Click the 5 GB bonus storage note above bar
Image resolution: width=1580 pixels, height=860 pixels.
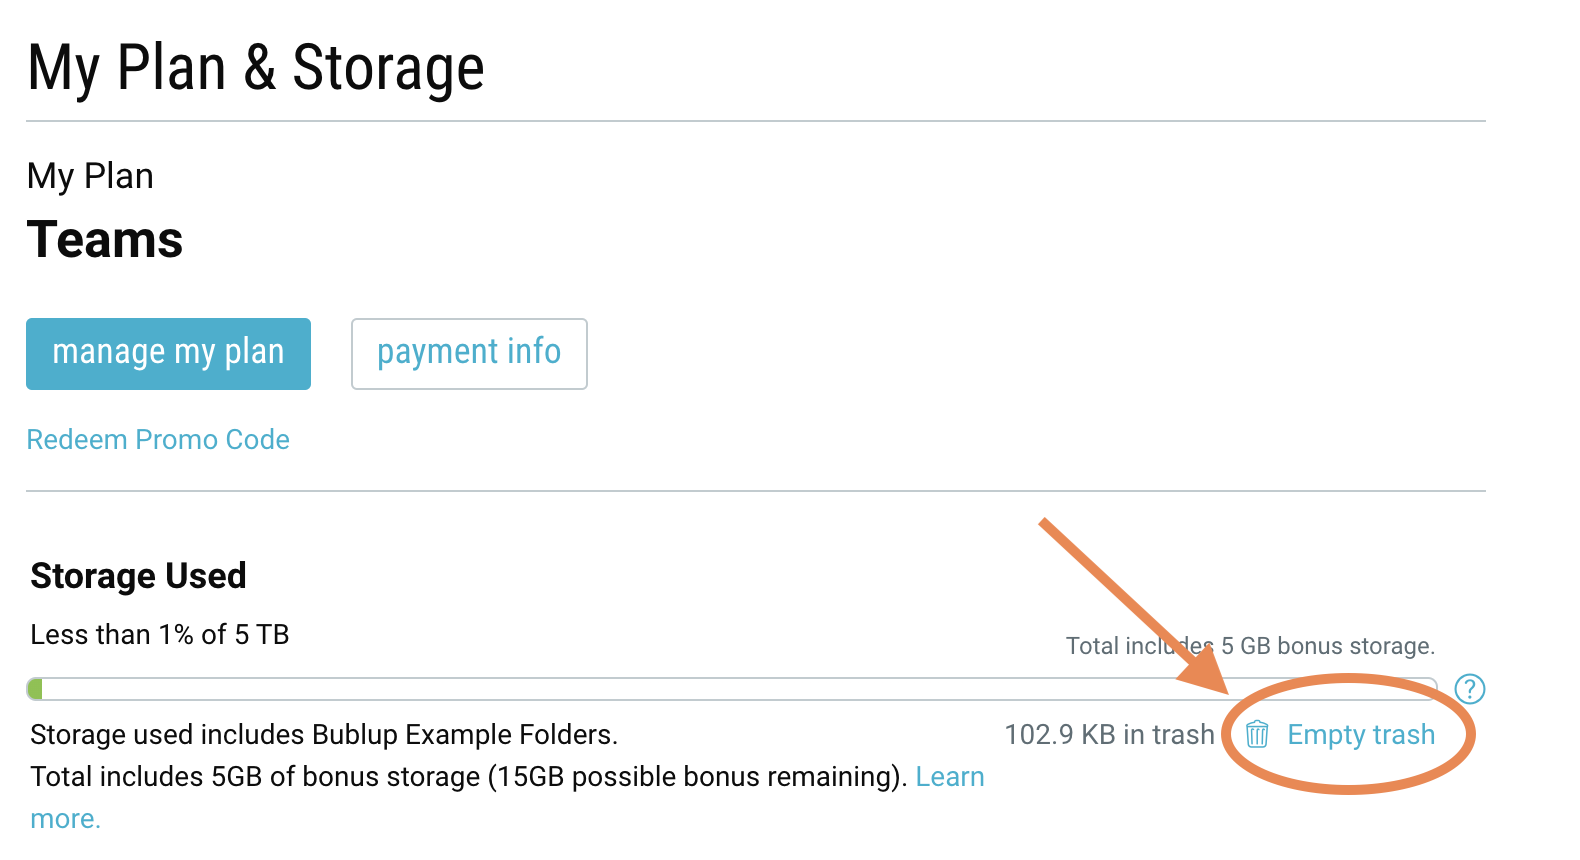pyautogui.click(x=1250, y=646)
